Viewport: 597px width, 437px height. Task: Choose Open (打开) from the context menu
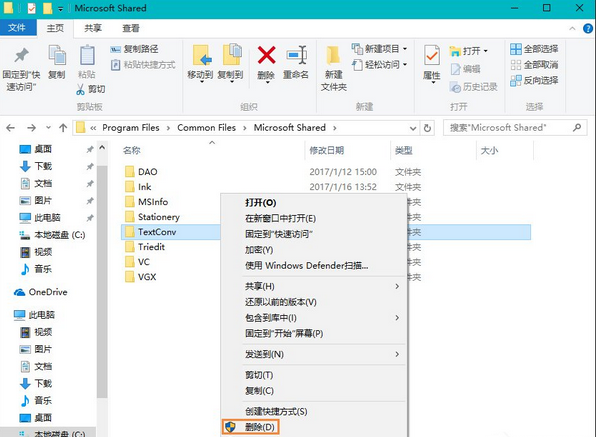click(314, 203)
